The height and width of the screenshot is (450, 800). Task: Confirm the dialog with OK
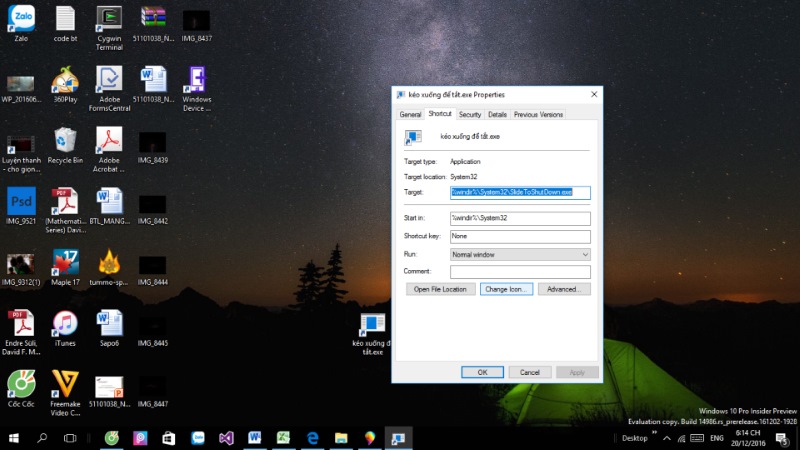pyautogui.click(x=482, y=372)
